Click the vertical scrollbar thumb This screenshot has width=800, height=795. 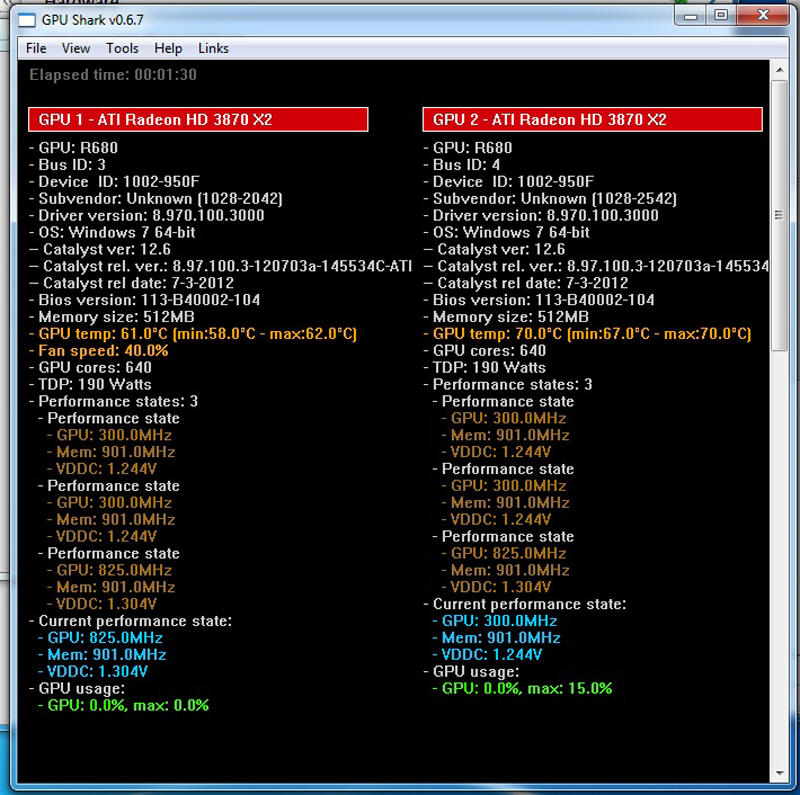pos(779,215)
